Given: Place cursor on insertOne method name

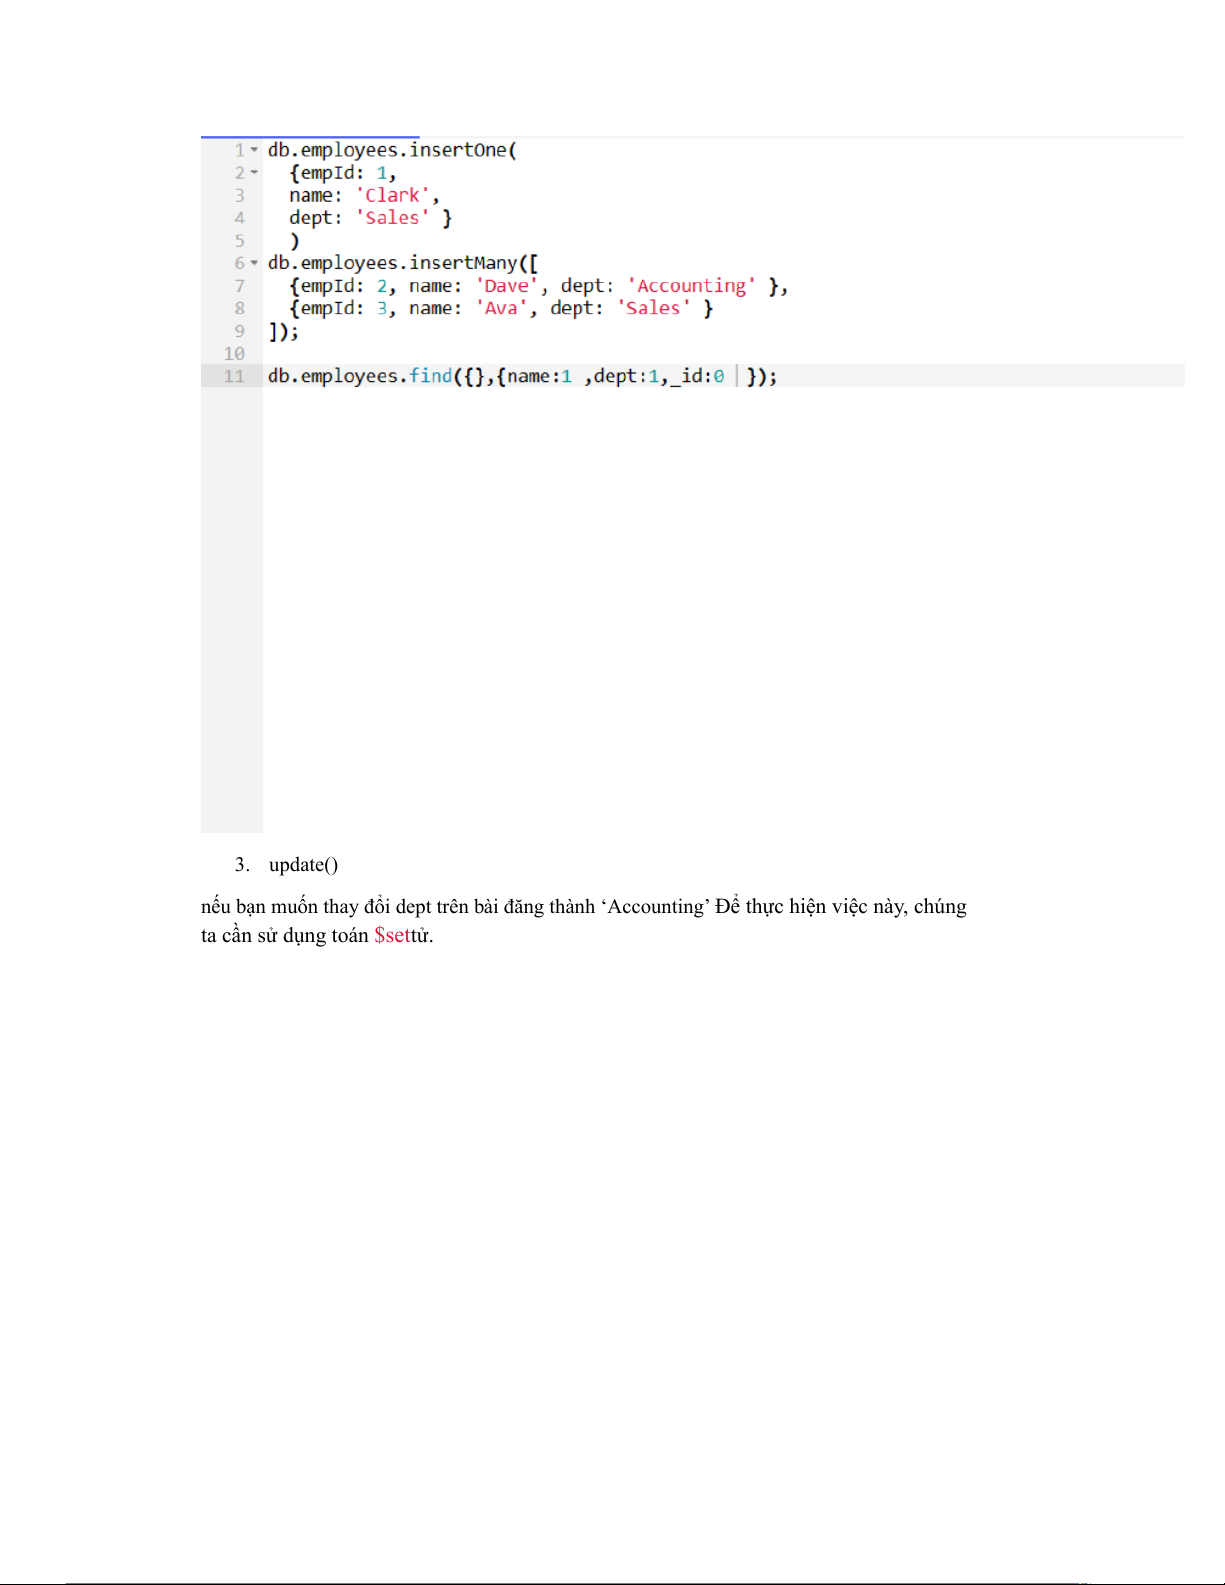Looking at the screenshot, I should pos(458,150).
